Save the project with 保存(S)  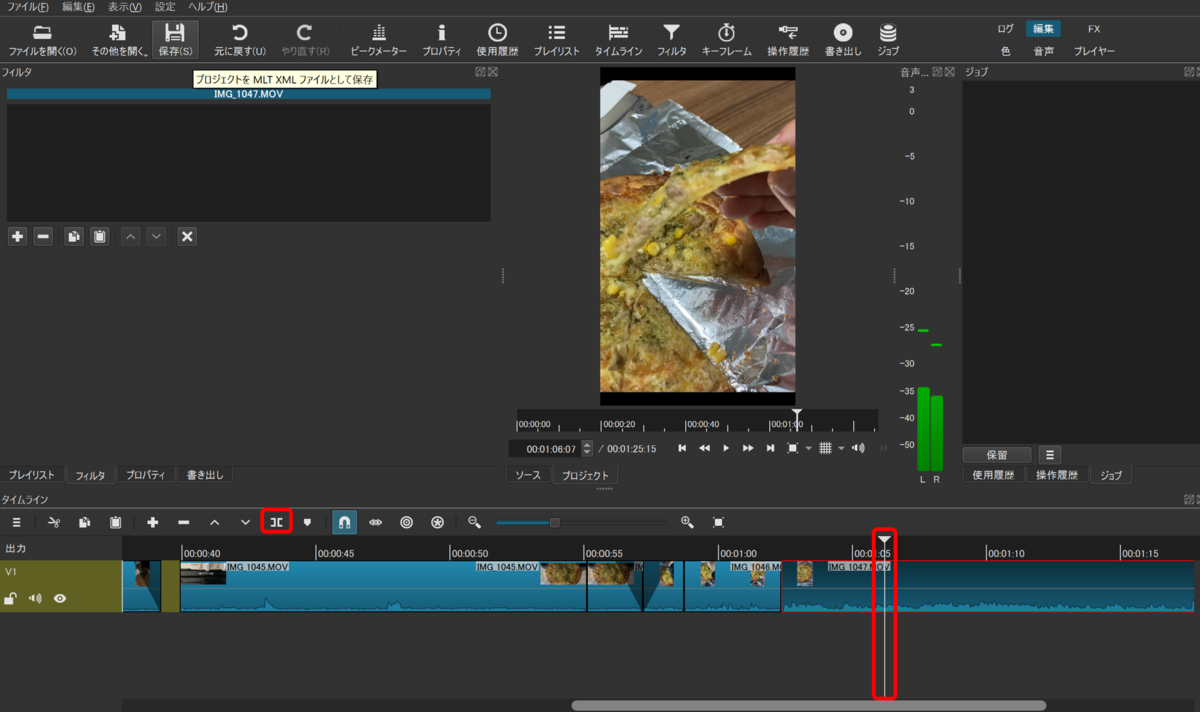pos(175,40)
